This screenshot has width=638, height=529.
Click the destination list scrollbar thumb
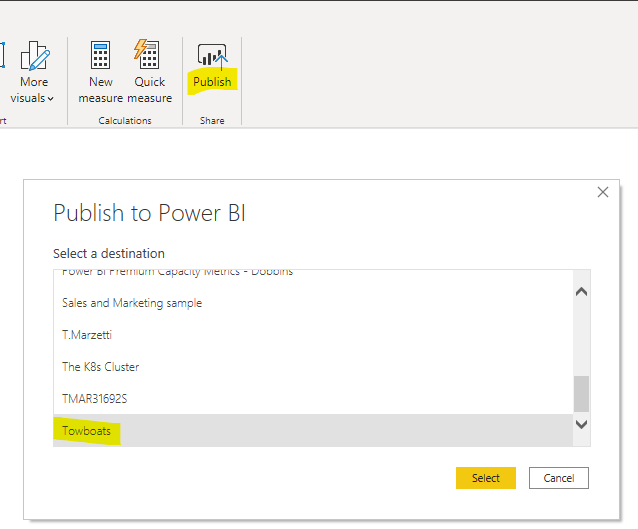pos(581,393)
